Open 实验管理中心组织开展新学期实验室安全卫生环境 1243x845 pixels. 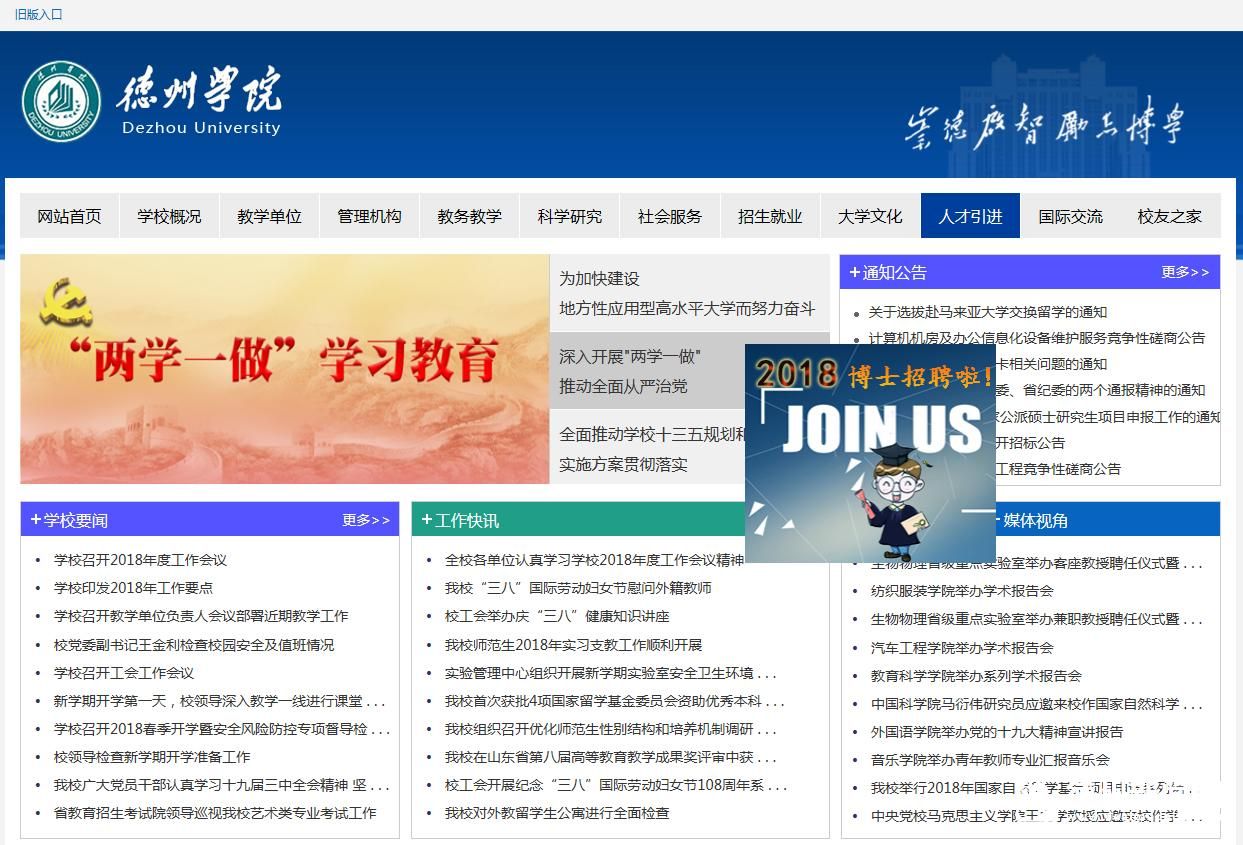pyautogui.click(x=610, y=673)
